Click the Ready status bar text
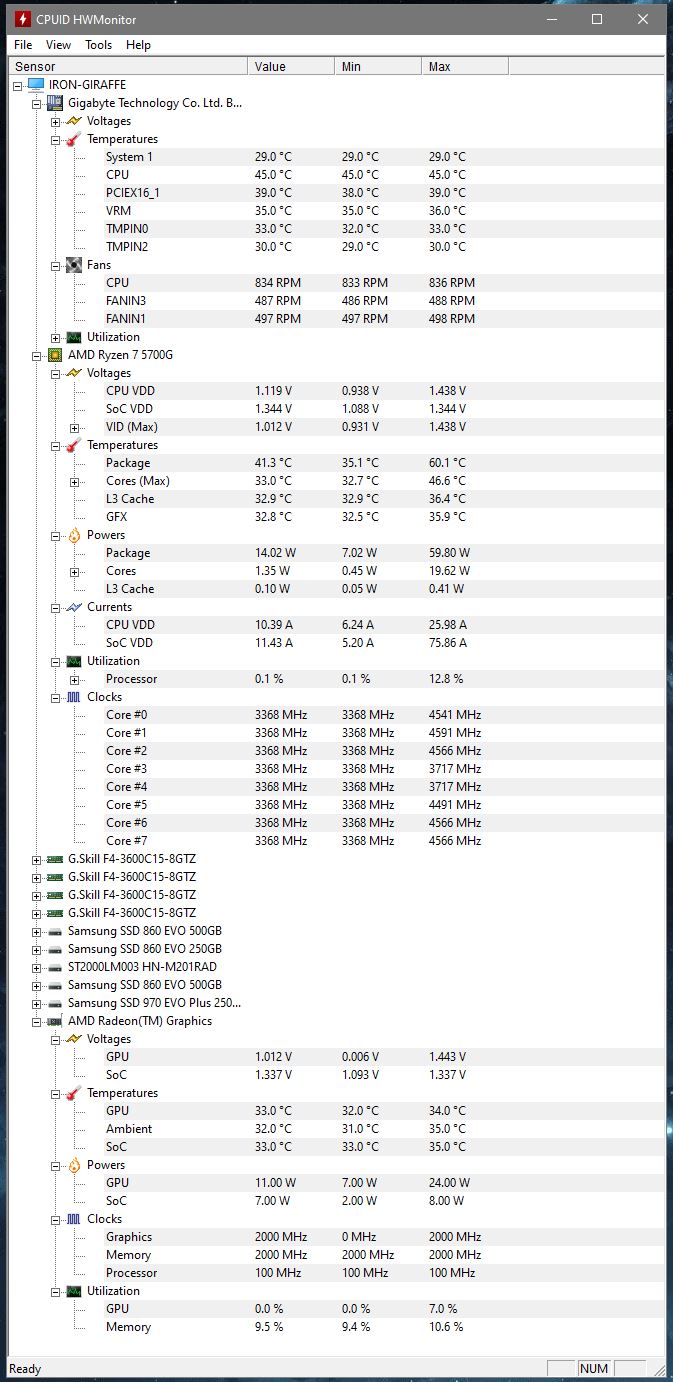673x1382 pixels. point(25,1369)
